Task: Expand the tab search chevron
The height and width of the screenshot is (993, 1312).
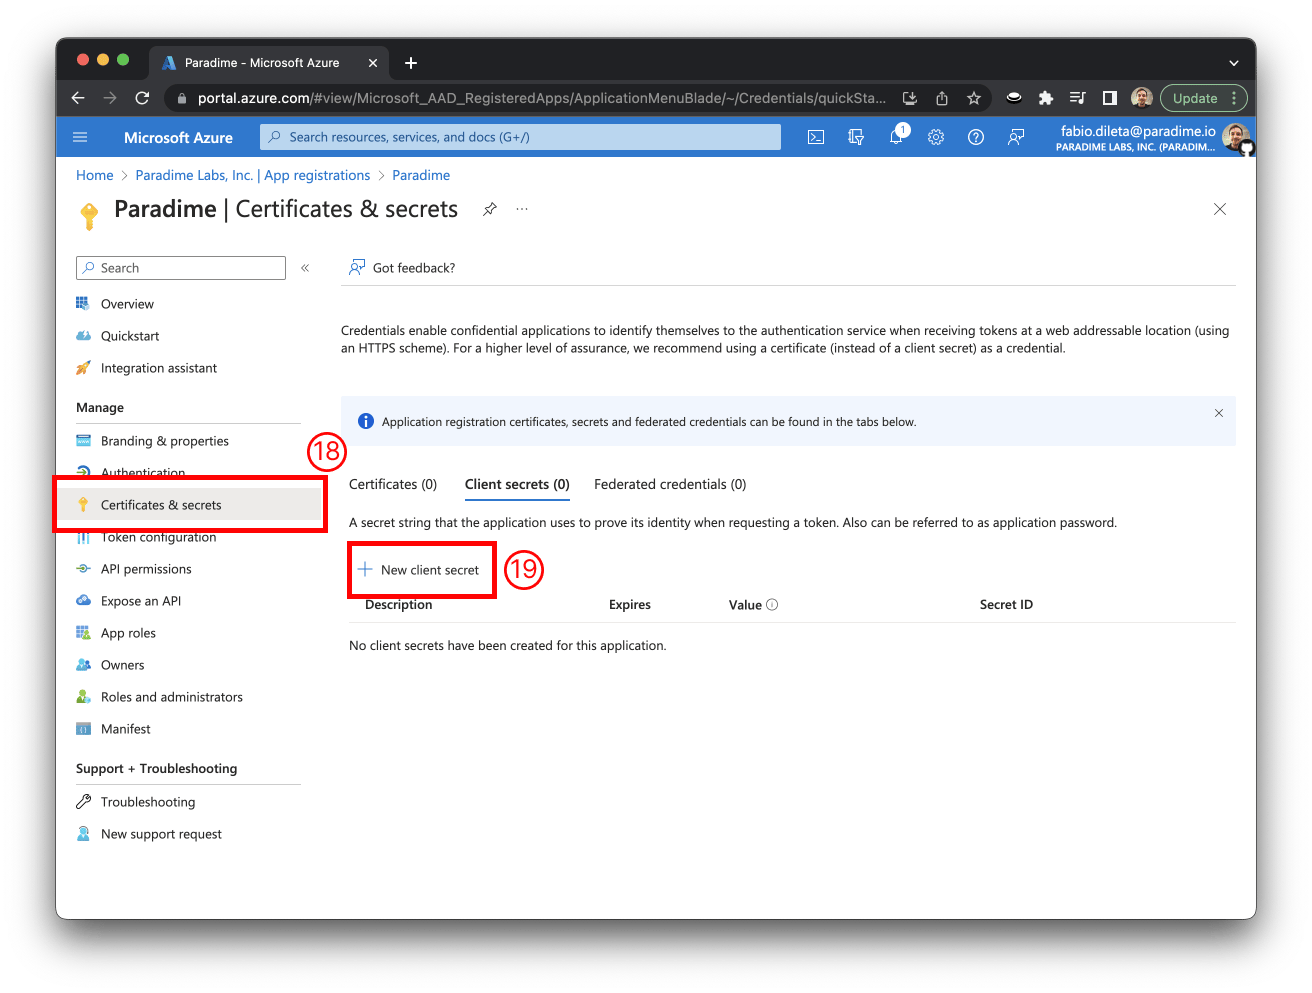Action: [1234, 63]
